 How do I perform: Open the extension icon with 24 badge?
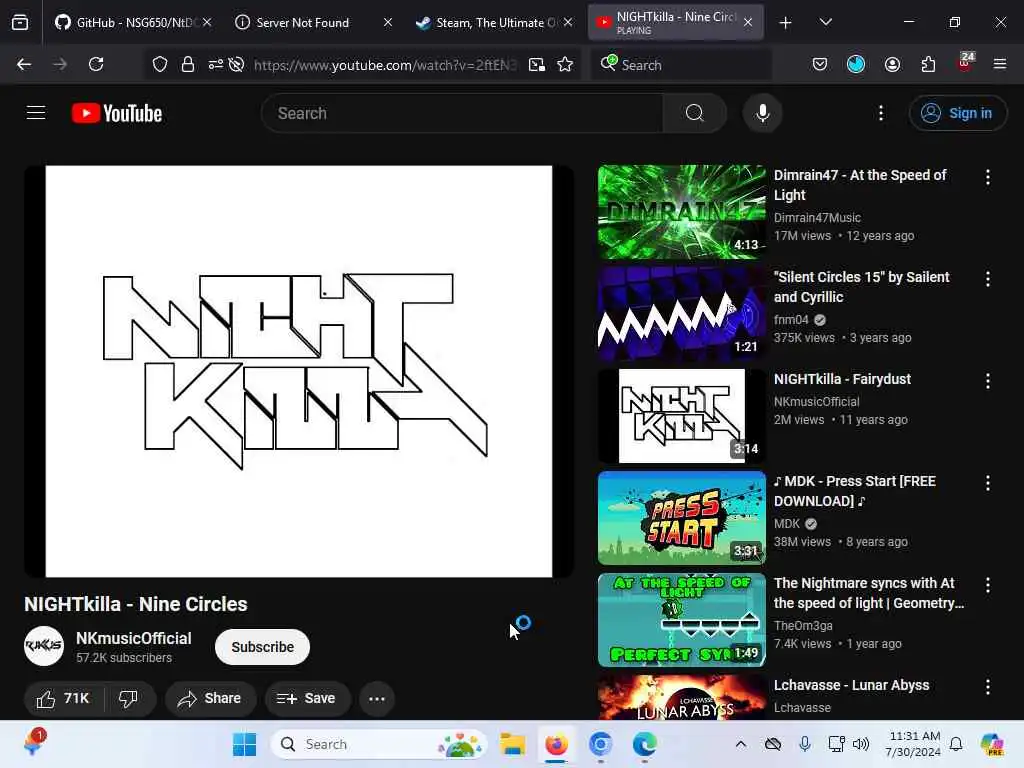[965, 63]
